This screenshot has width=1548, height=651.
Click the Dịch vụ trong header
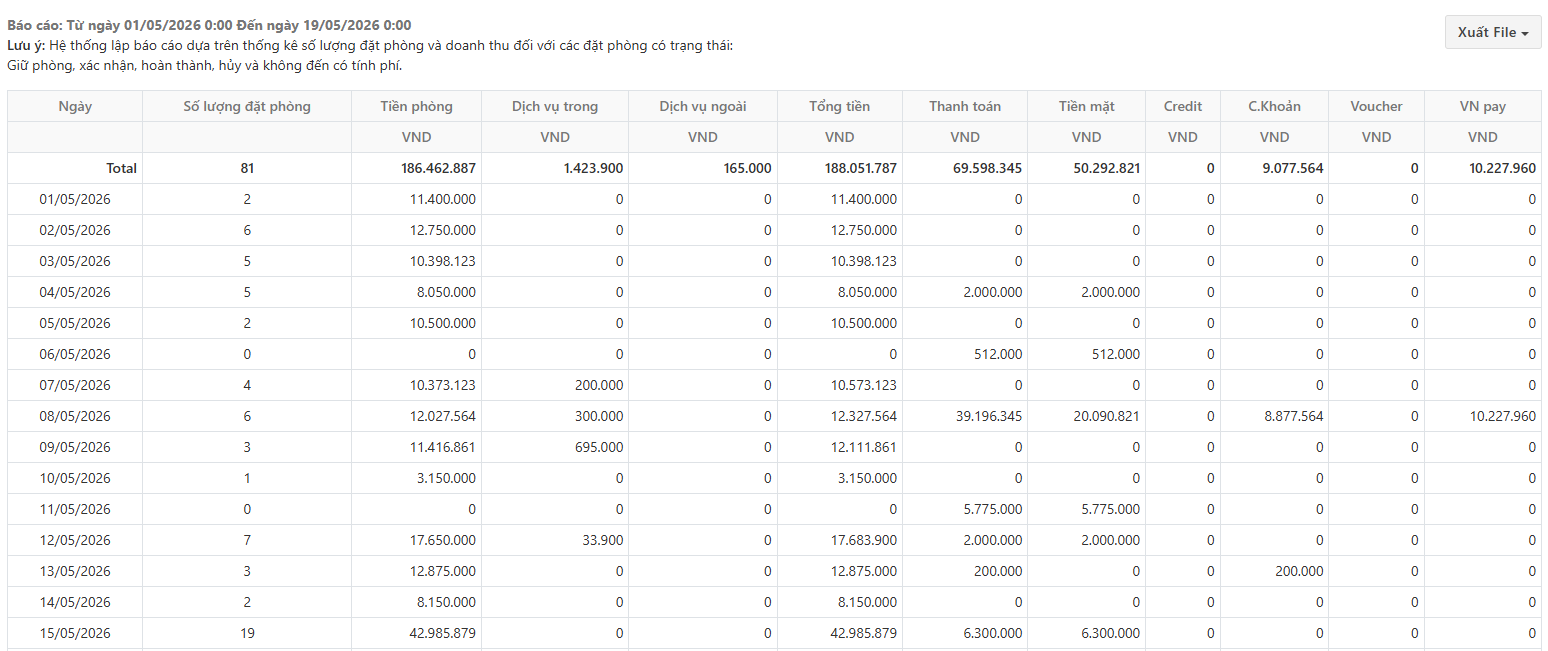point(555,106)
